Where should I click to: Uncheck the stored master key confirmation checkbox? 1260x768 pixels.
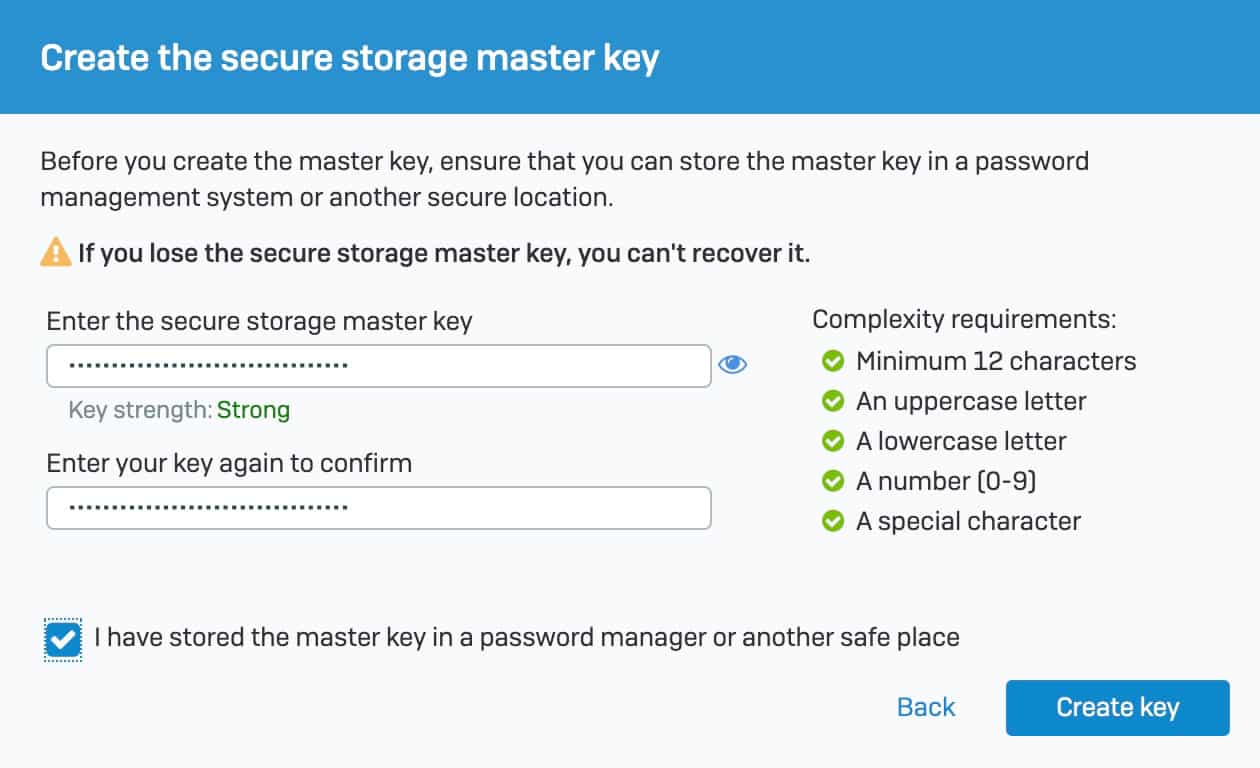[63, 639]
